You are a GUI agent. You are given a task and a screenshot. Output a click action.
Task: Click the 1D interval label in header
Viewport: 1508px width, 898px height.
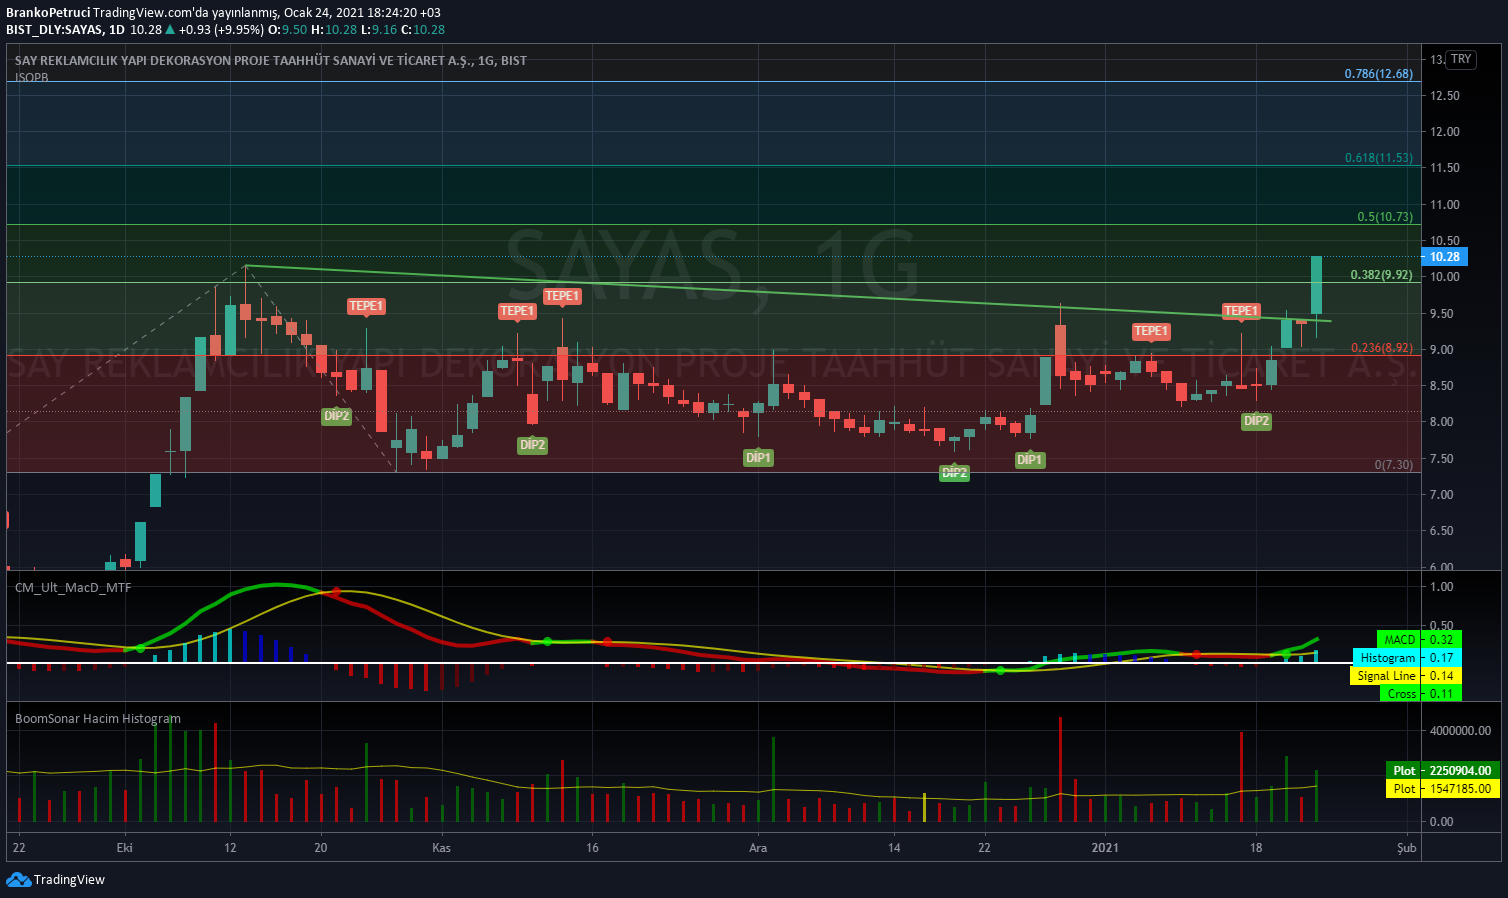(x=117, y=30)
